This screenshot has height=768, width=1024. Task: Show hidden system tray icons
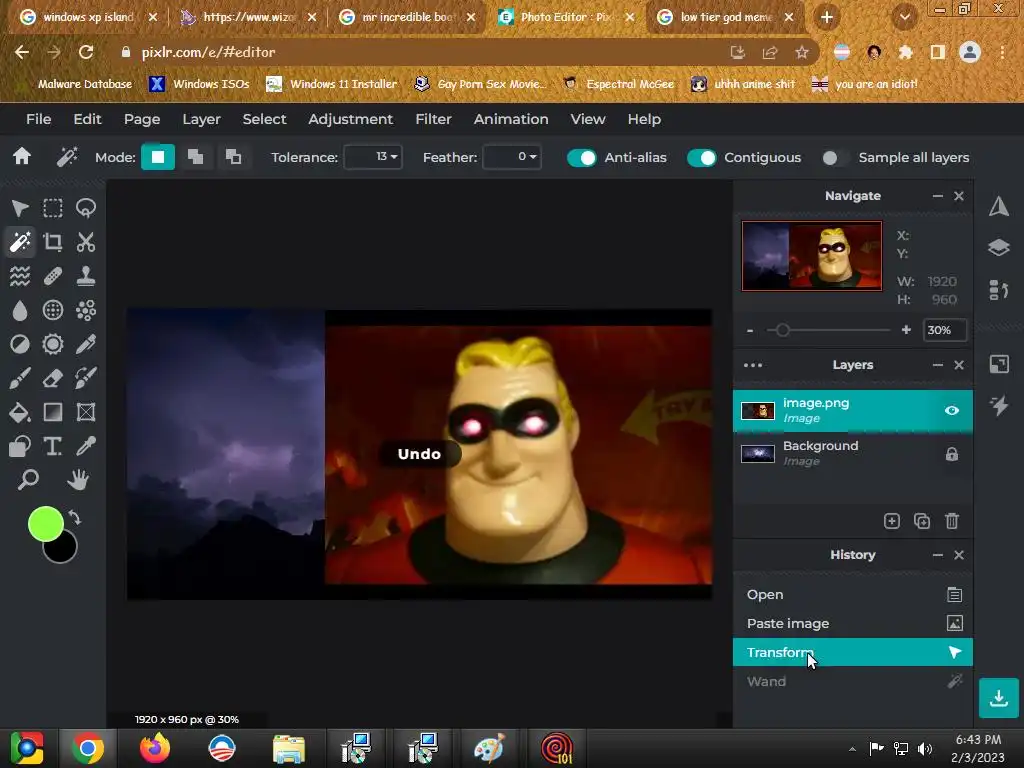click(x=852, y=749)
